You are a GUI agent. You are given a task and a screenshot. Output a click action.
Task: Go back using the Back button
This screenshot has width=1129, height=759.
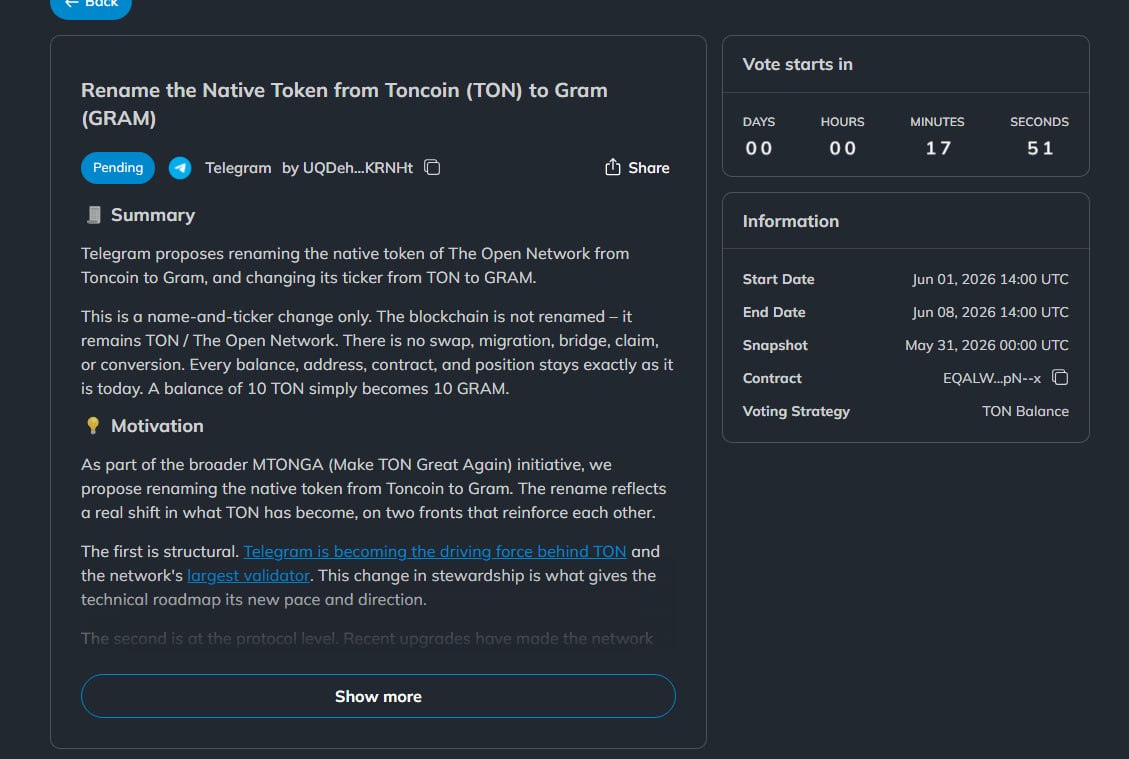click(91, 6)
